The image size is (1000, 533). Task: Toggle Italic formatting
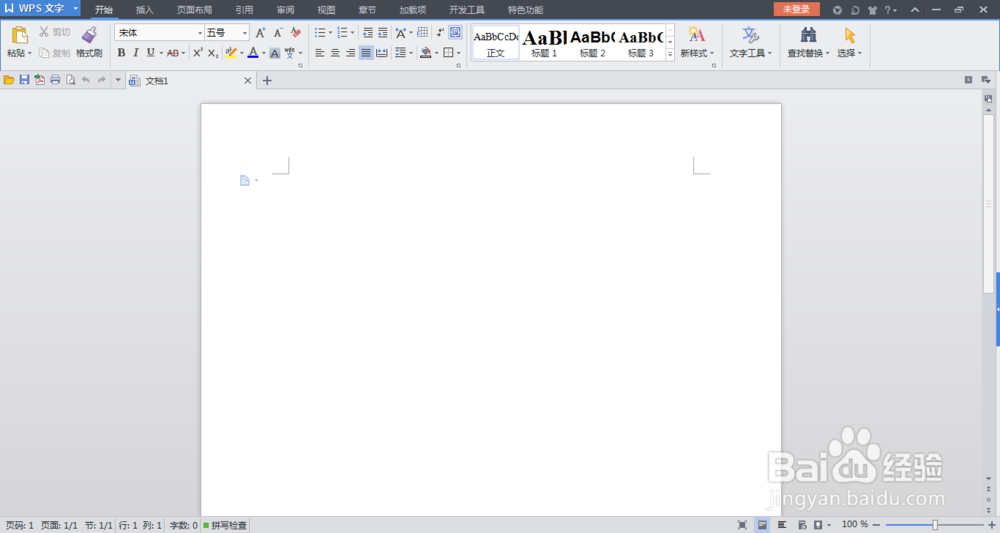[x=136, y=53]
